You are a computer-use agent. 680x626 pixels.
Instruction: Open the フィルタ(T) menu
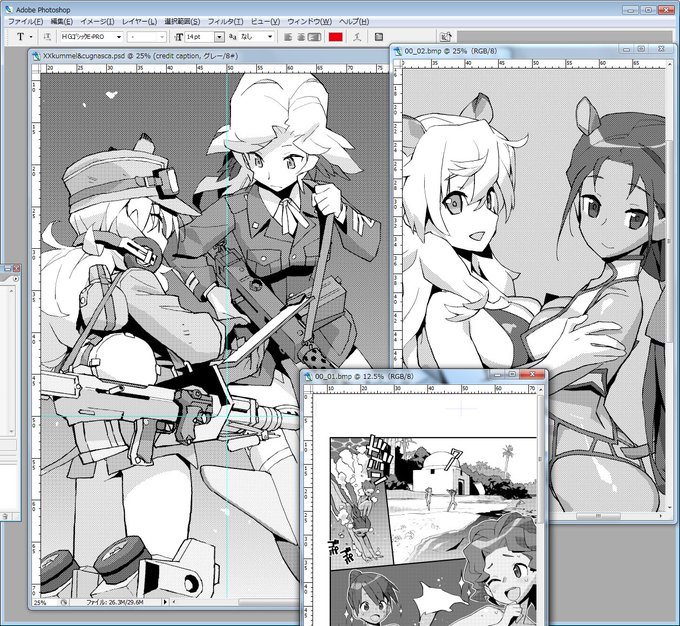226,21
